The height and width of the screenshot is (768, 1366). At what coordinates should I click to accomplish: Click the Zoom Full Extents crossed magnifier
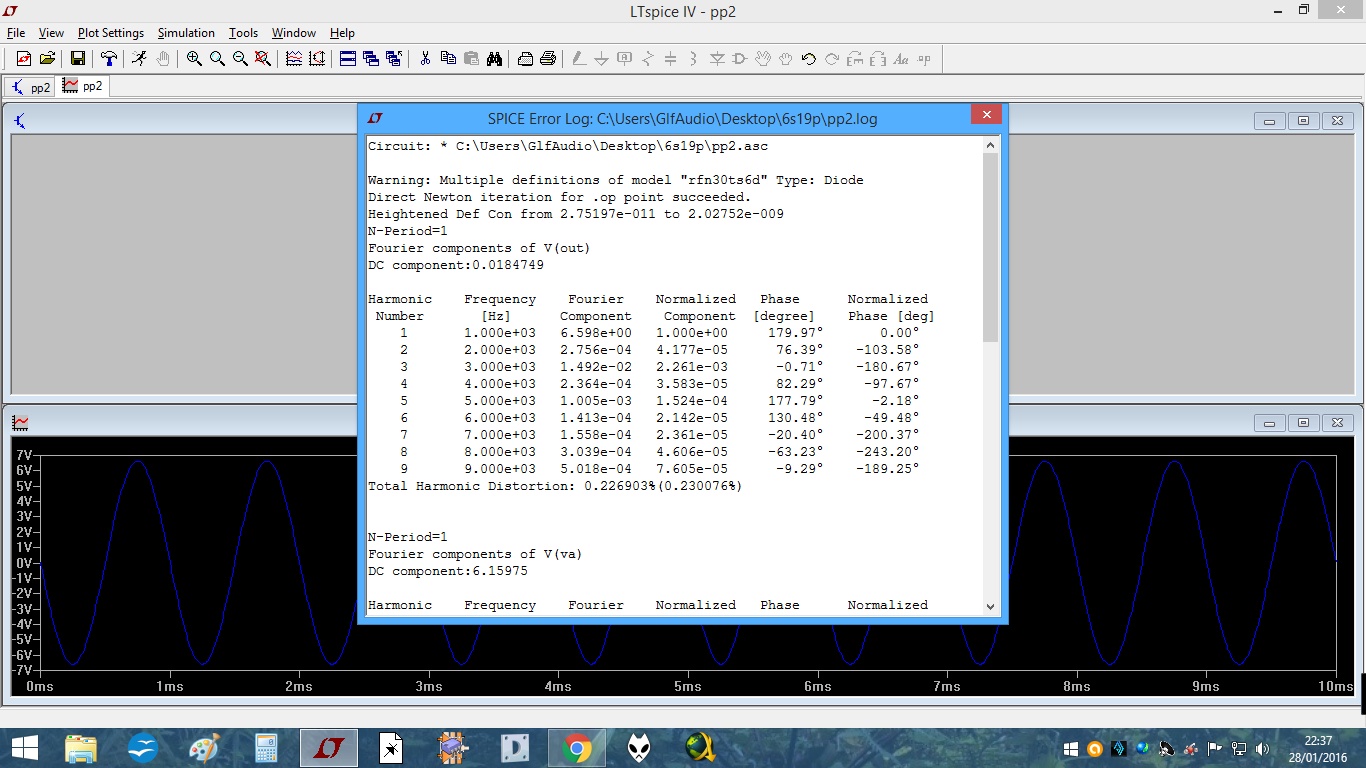[263, 59]
